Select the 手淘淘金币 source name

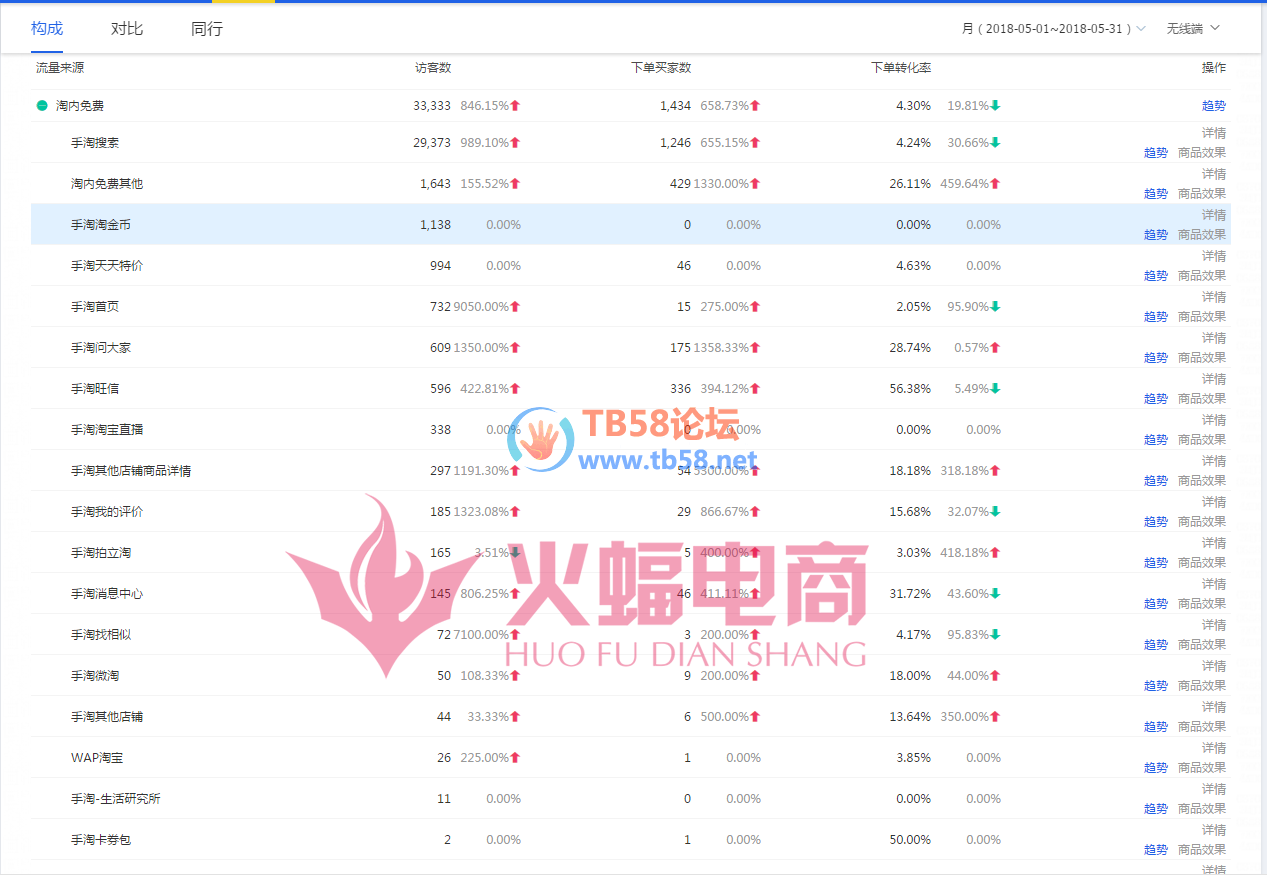[x=101, y=225]
